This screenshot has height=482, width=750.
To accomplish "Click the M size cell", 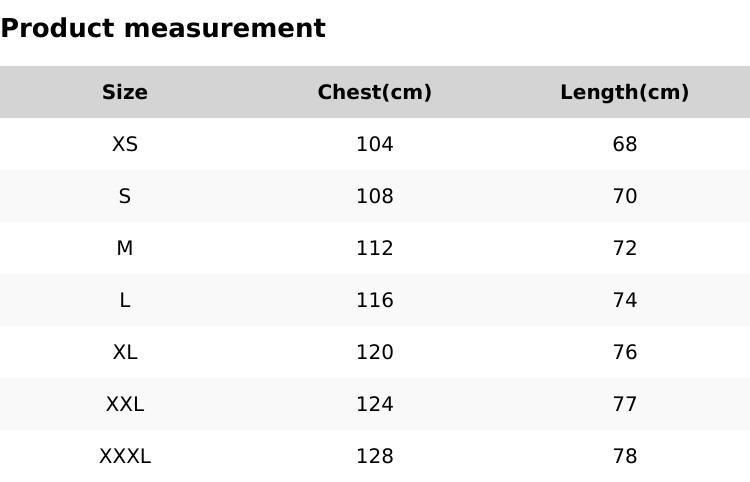I will [125, 249].
